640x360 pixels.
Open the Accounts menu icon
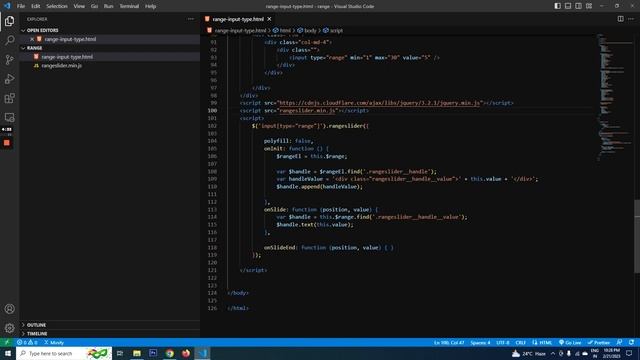coord(9,309)
